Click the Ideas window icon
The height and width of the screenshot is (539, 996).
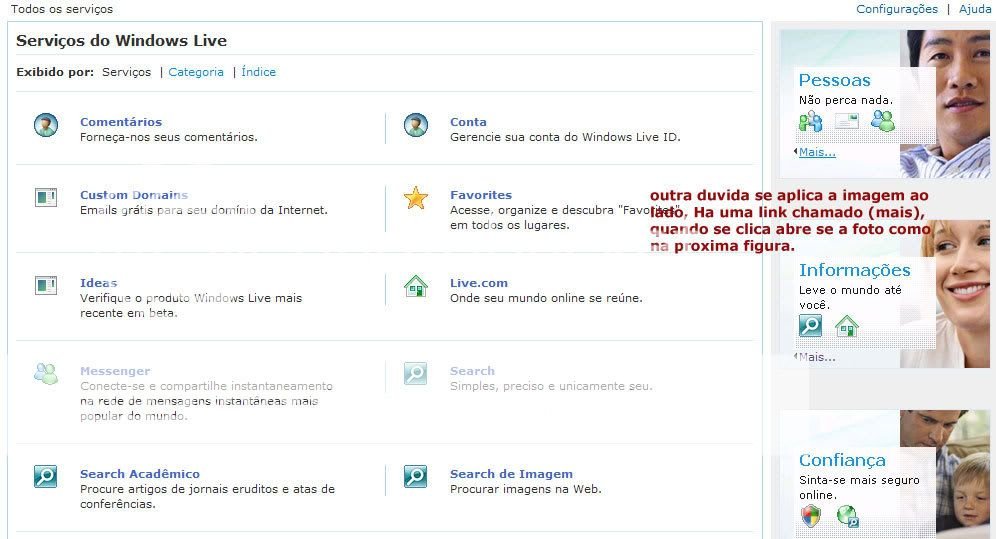[46, 285]
